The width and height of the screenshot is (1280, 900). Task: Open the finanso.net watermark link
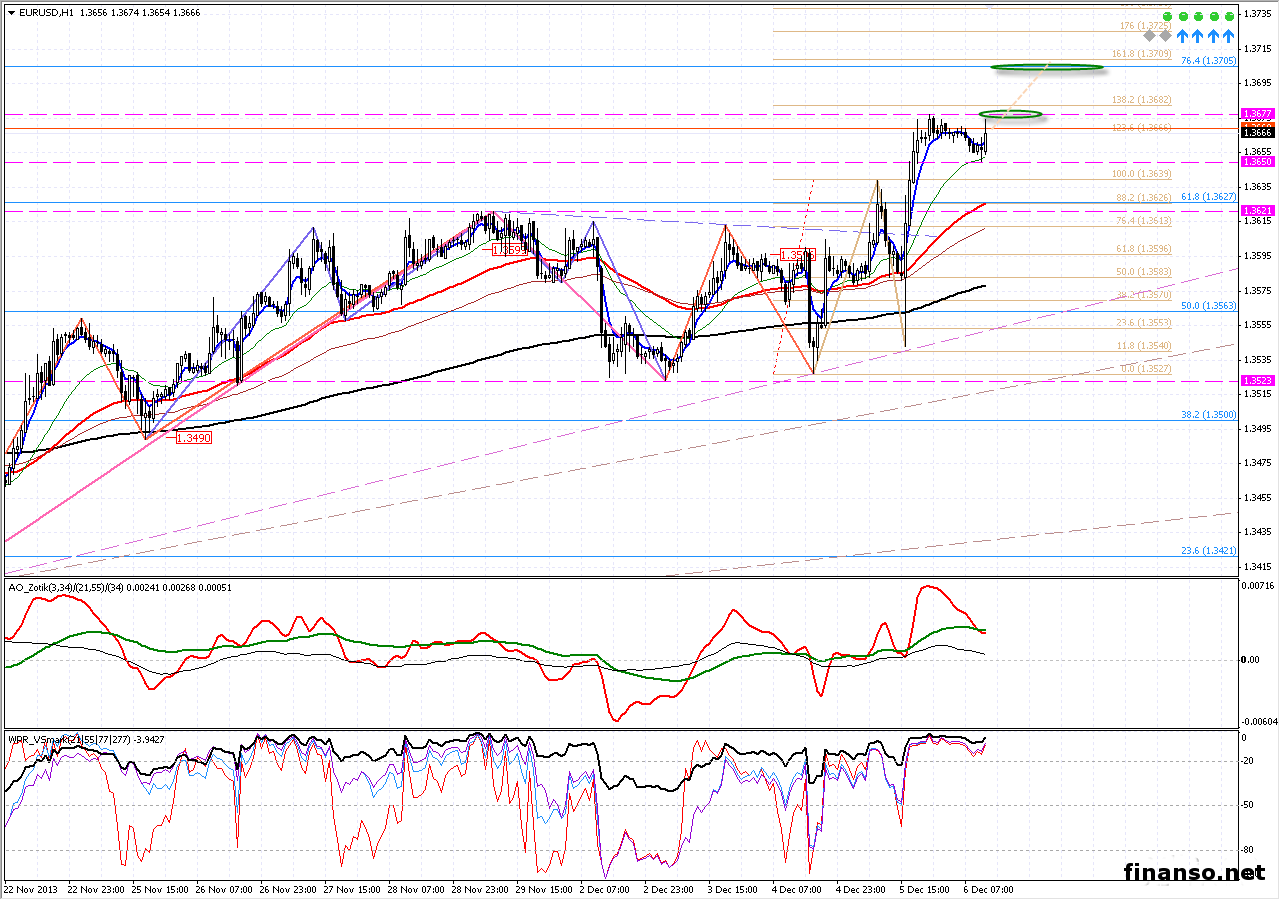pyautogui.click(x=1194, y=872)
